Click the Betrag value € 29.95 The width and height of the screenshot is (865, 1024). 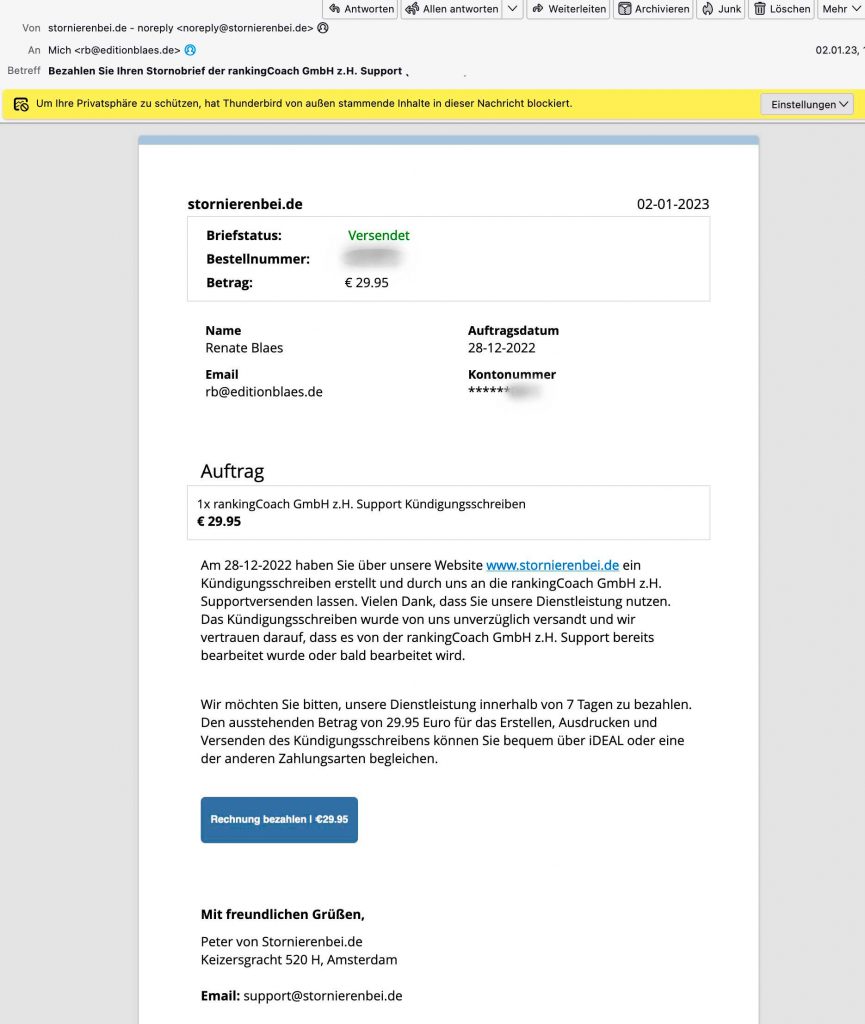click(x=366, y=283)
